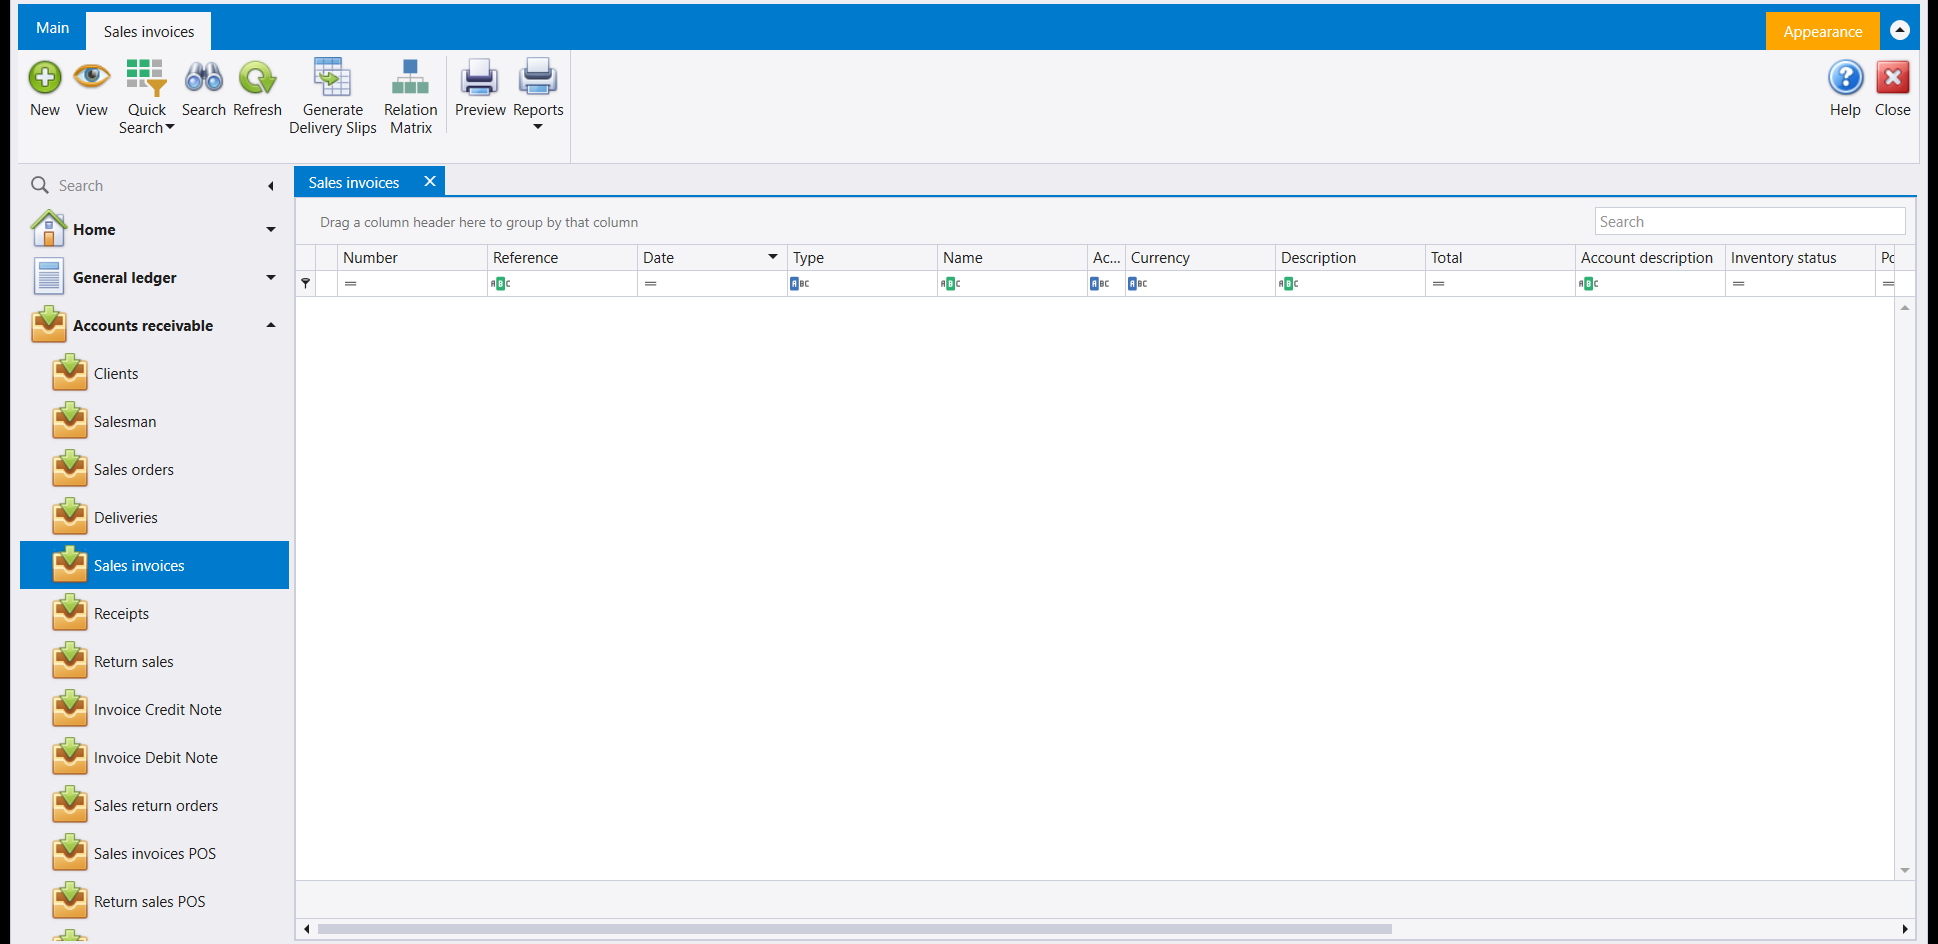Open Help from the ribbon

pyautogui.click(x=1845, y=89)
